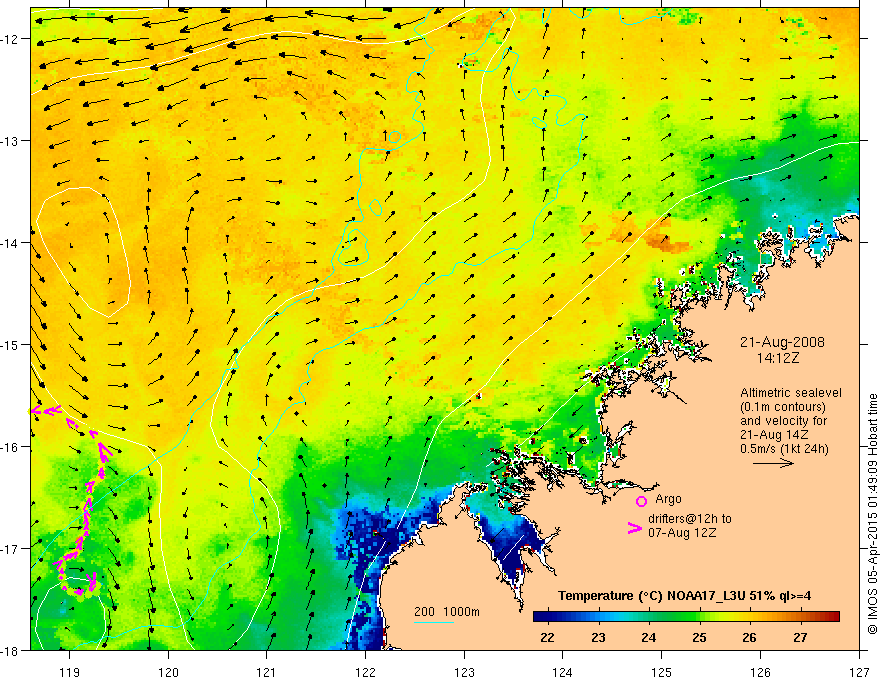The image size is (880, 680).
Task: Click the 'and velocity for' legend line
Action: click(783, 421)
